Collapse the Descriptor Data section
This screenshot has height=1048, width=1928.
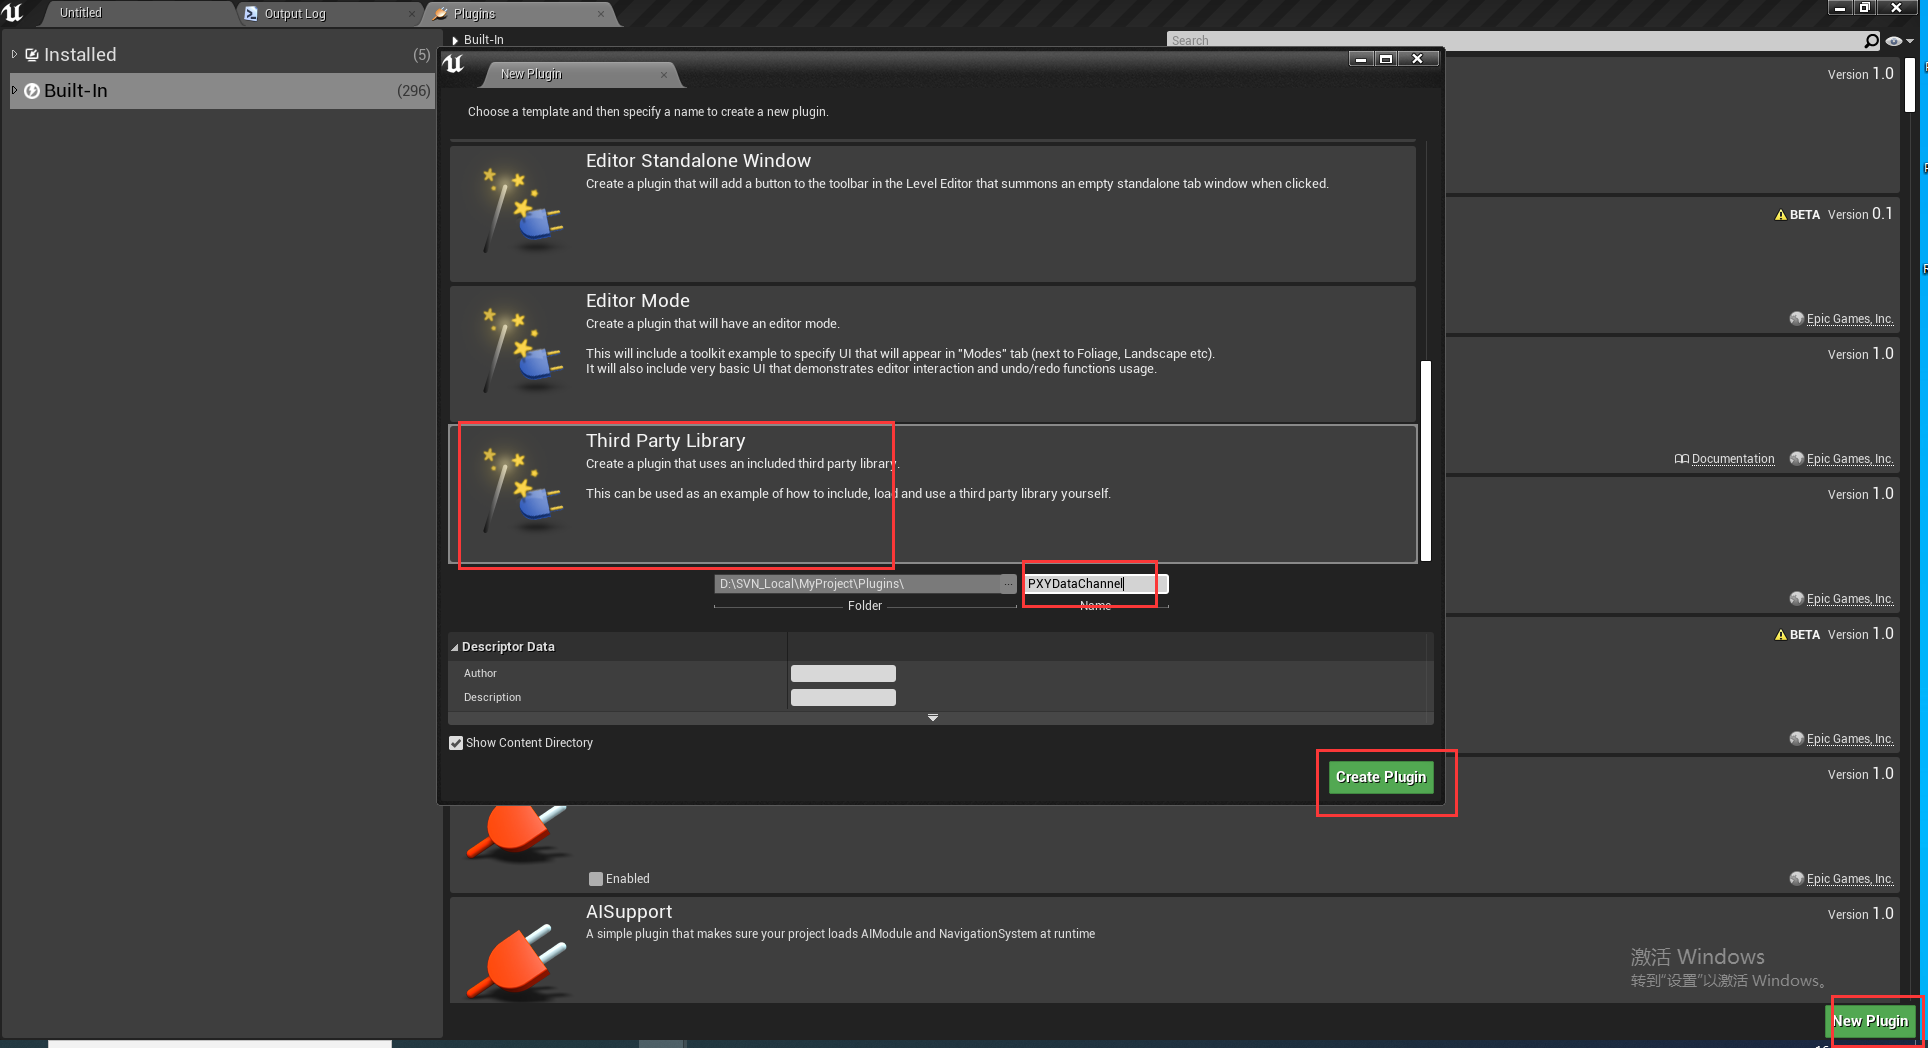[454, 647]
